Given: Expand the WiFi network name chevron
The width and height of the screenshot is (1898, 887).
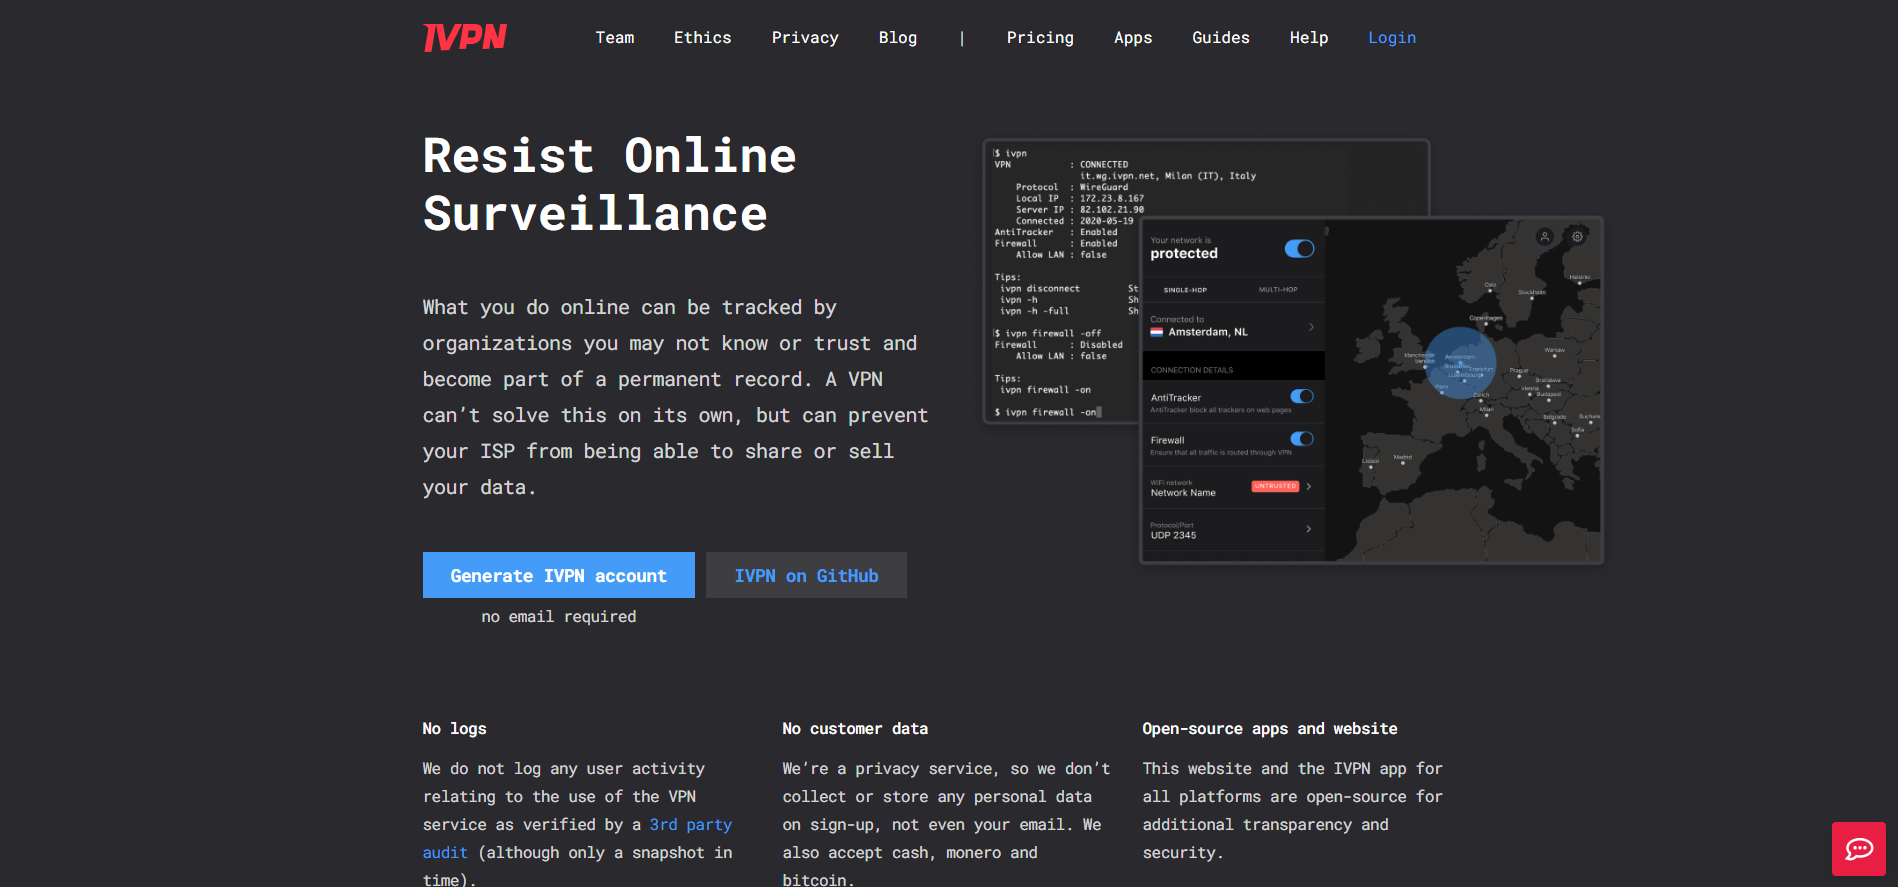Looking at the screenshot, I should [x=1309, y=487].
